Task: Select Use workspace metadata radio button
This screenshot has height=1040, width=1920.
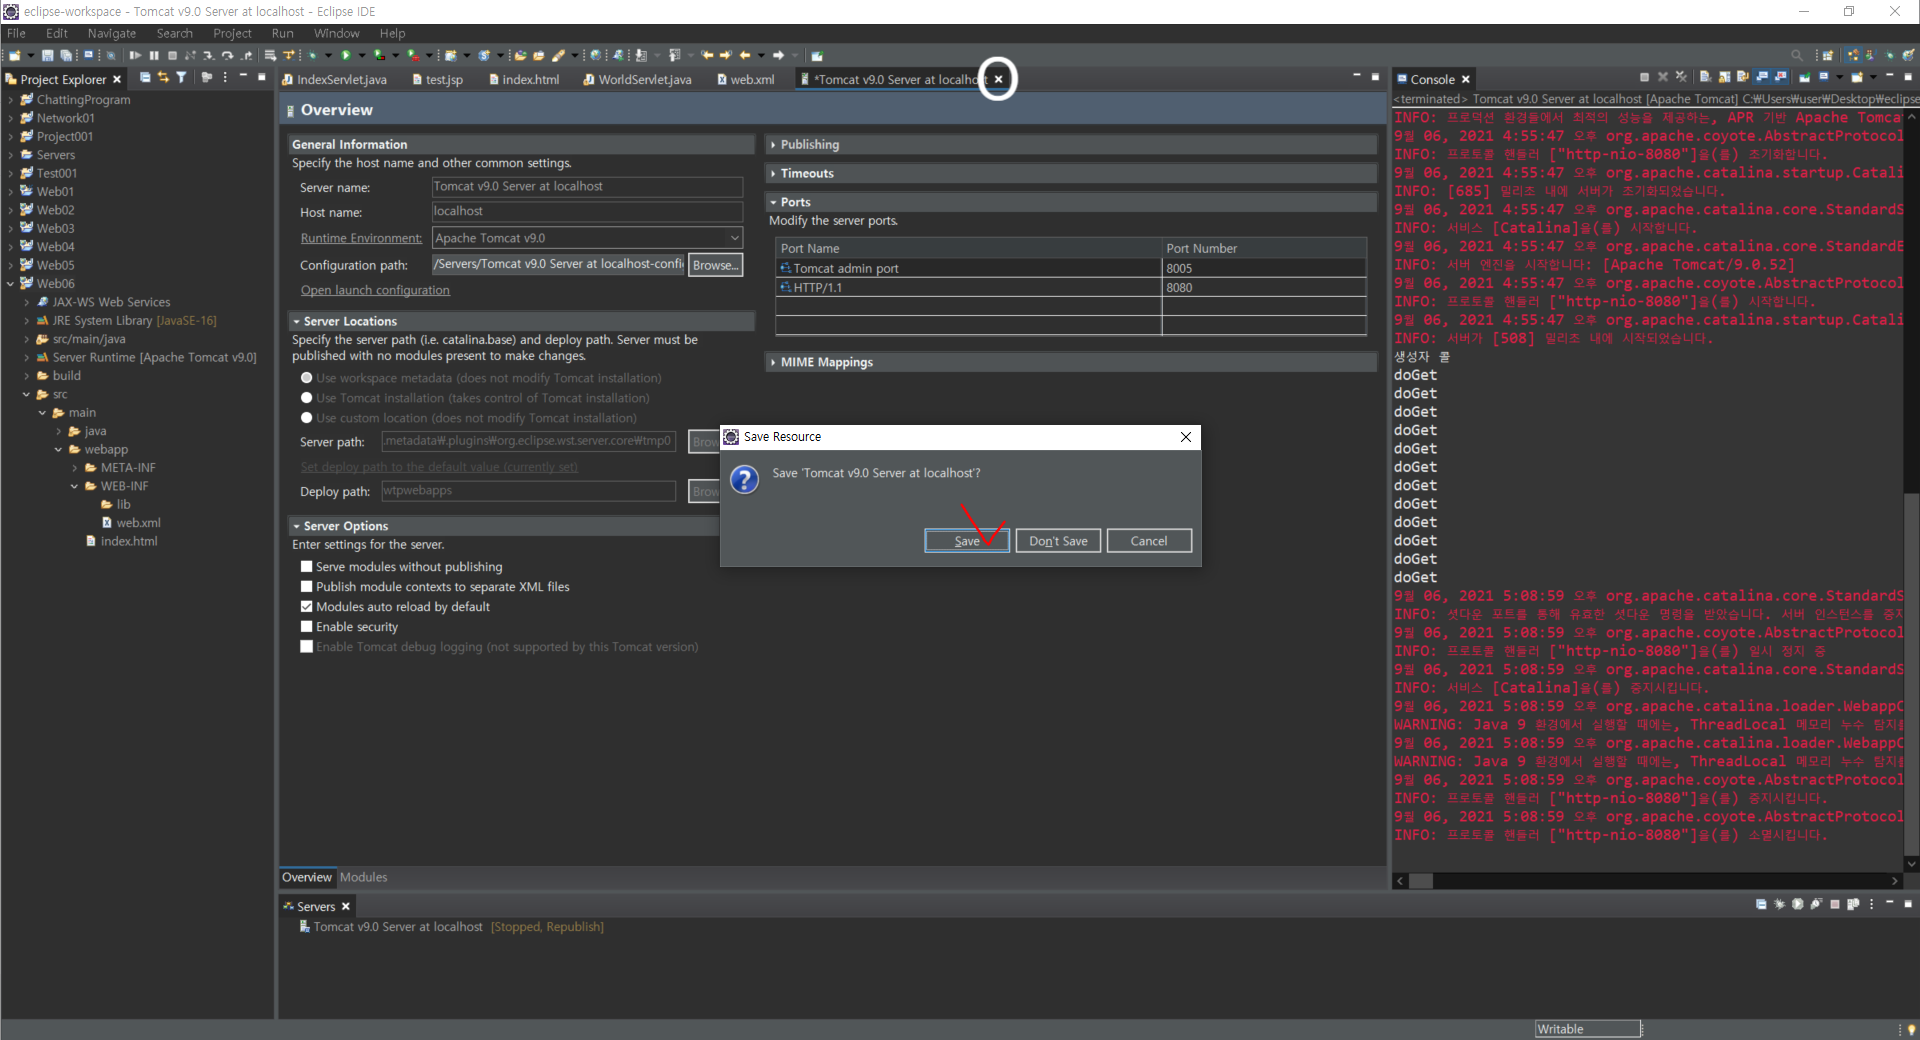Action: [307, 378]
